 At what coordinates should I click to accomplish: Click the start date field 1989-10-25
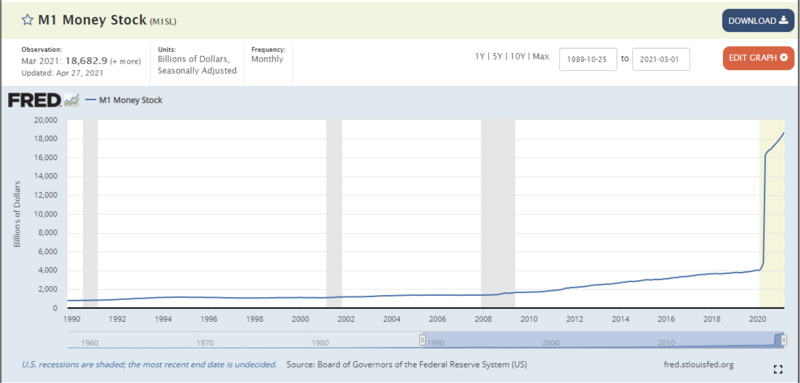coord(588,59)
